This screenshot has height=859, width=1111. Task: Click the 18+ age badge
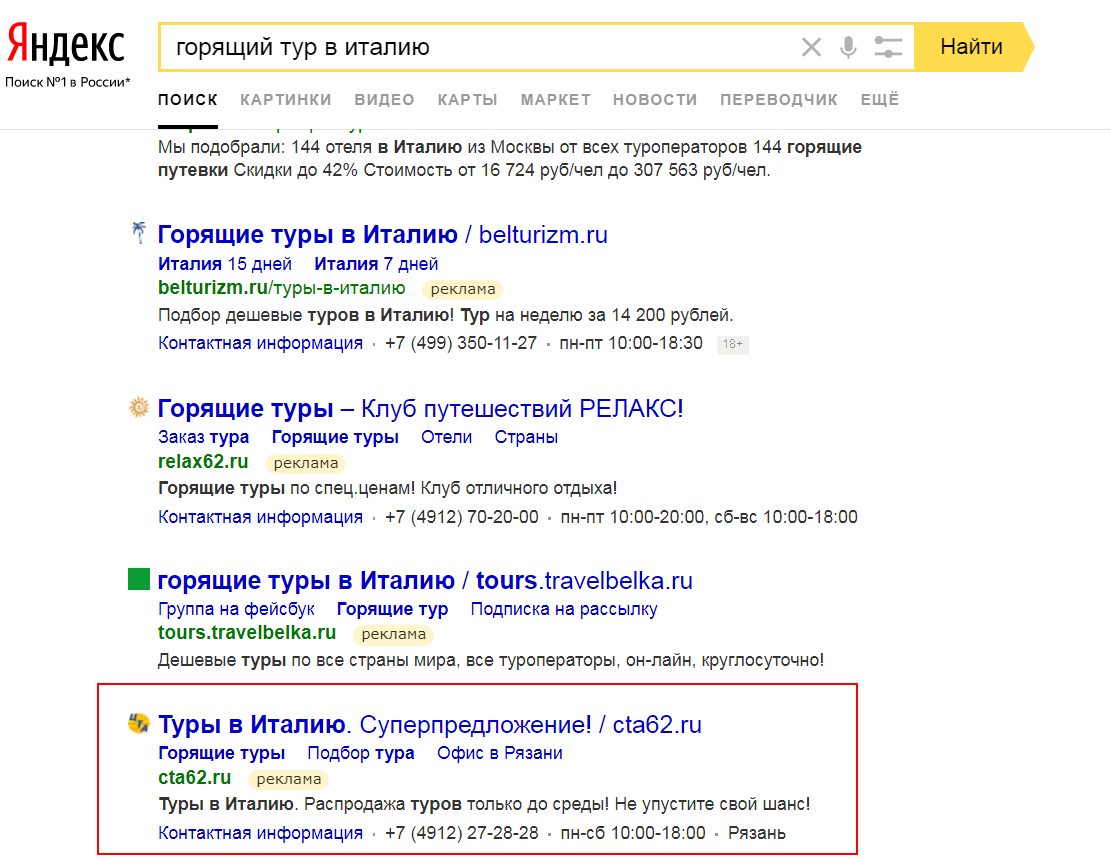click(x=733, y=344)
